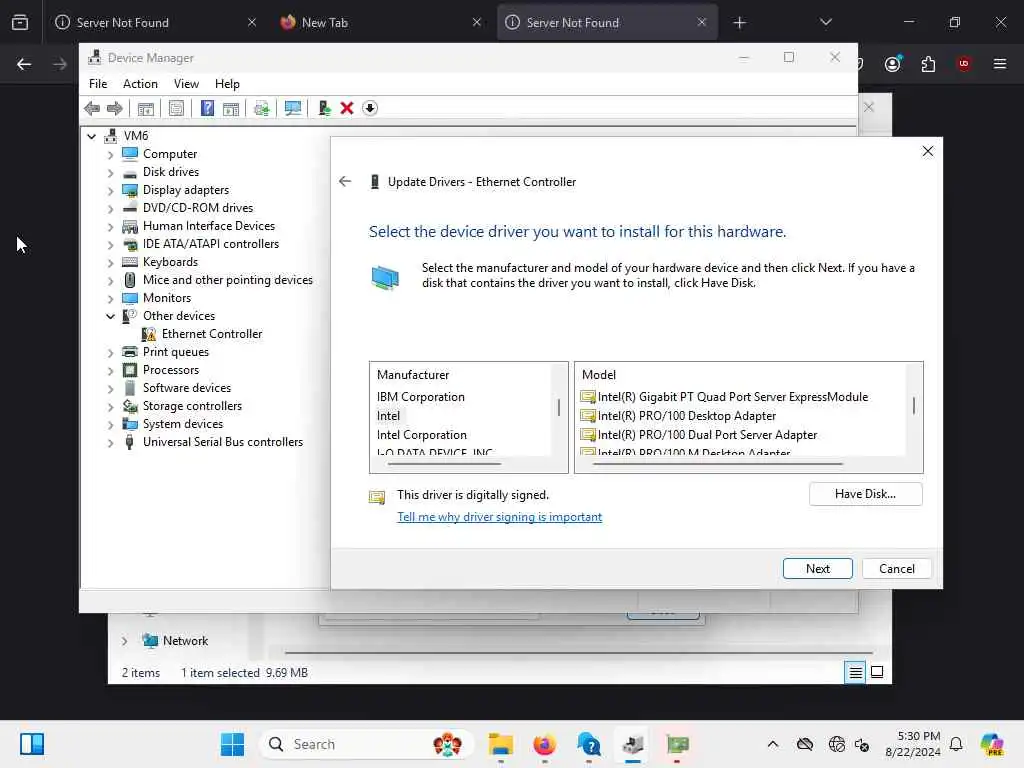1024x768 pixels.
Task: Open the List all tabs dropdown arrow
Action: coord(825,22)
